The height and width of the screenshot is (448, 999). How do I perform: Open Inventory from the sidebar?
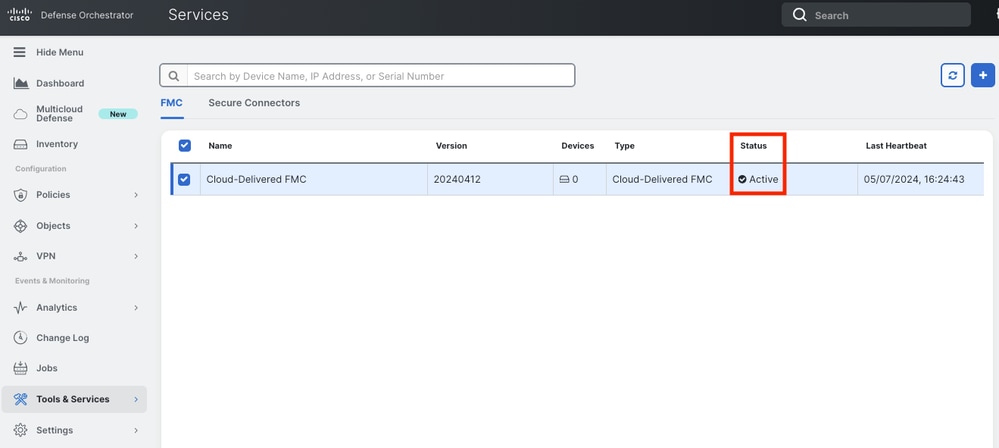click(57, 145)
